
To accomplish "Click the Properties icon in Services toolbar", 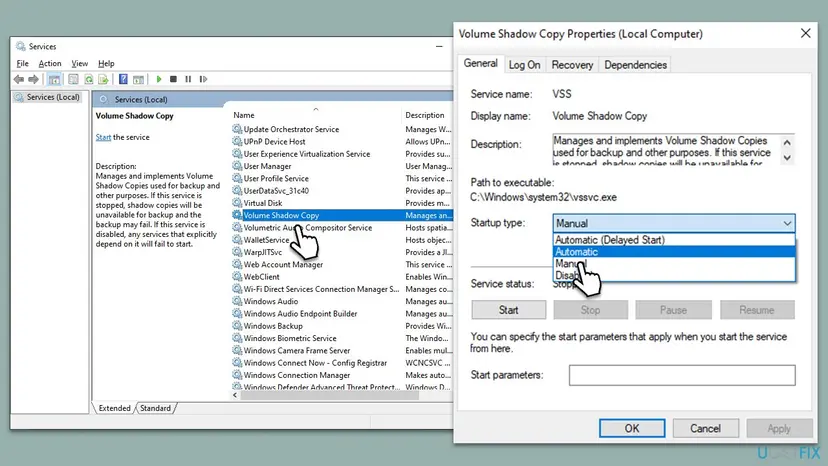I will click(x=73, y=79).
